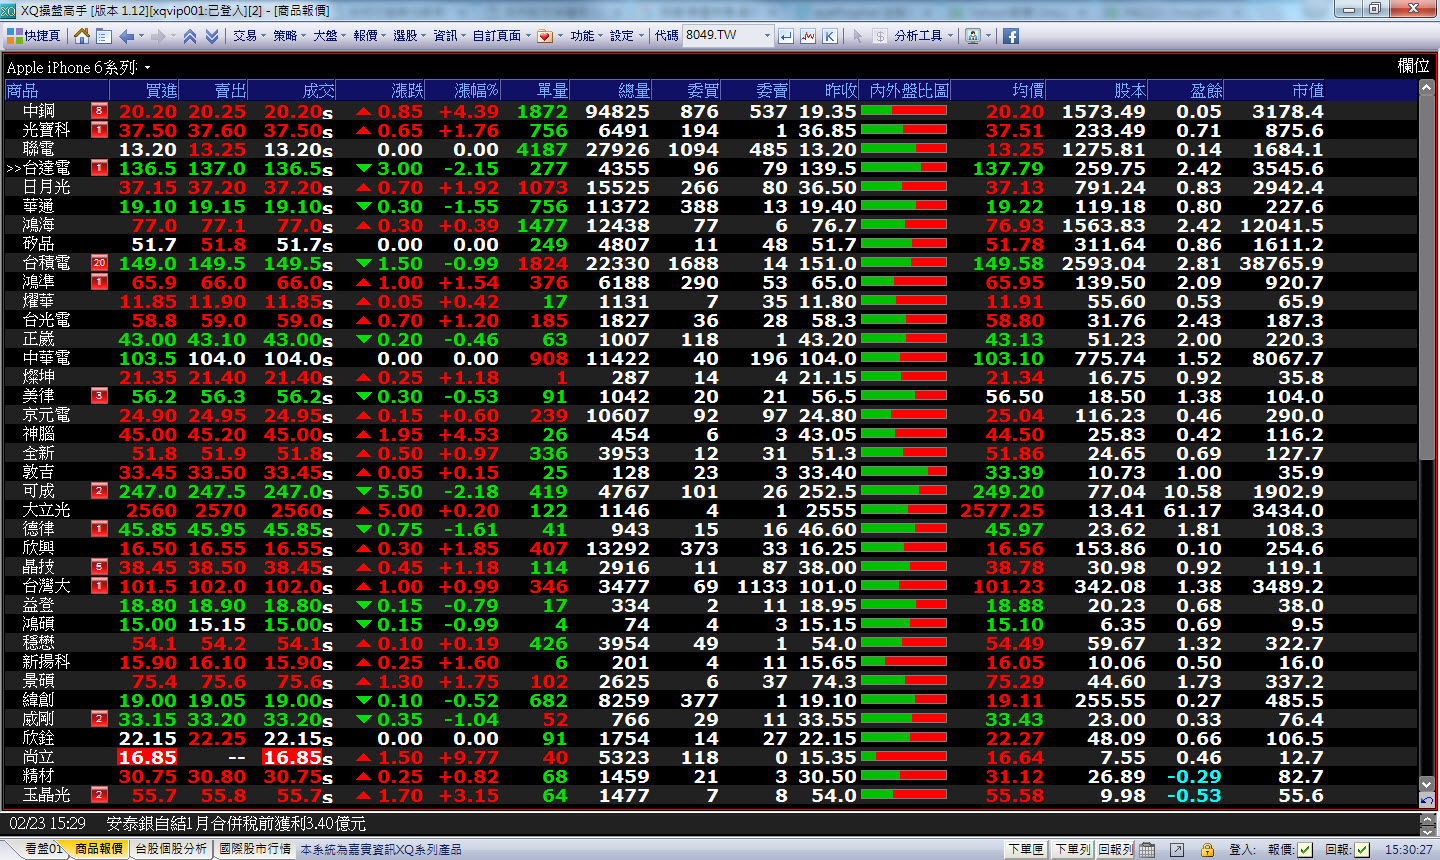Open the 欄位 column settings
Image resolution: width=1440 pixels, height=860 pixels.
click(1413, 66)
